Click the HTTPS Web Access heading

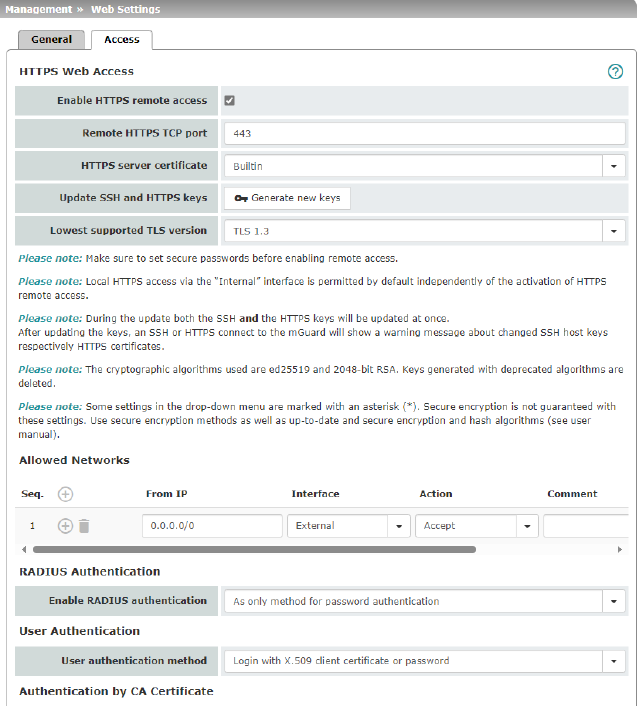77,72
